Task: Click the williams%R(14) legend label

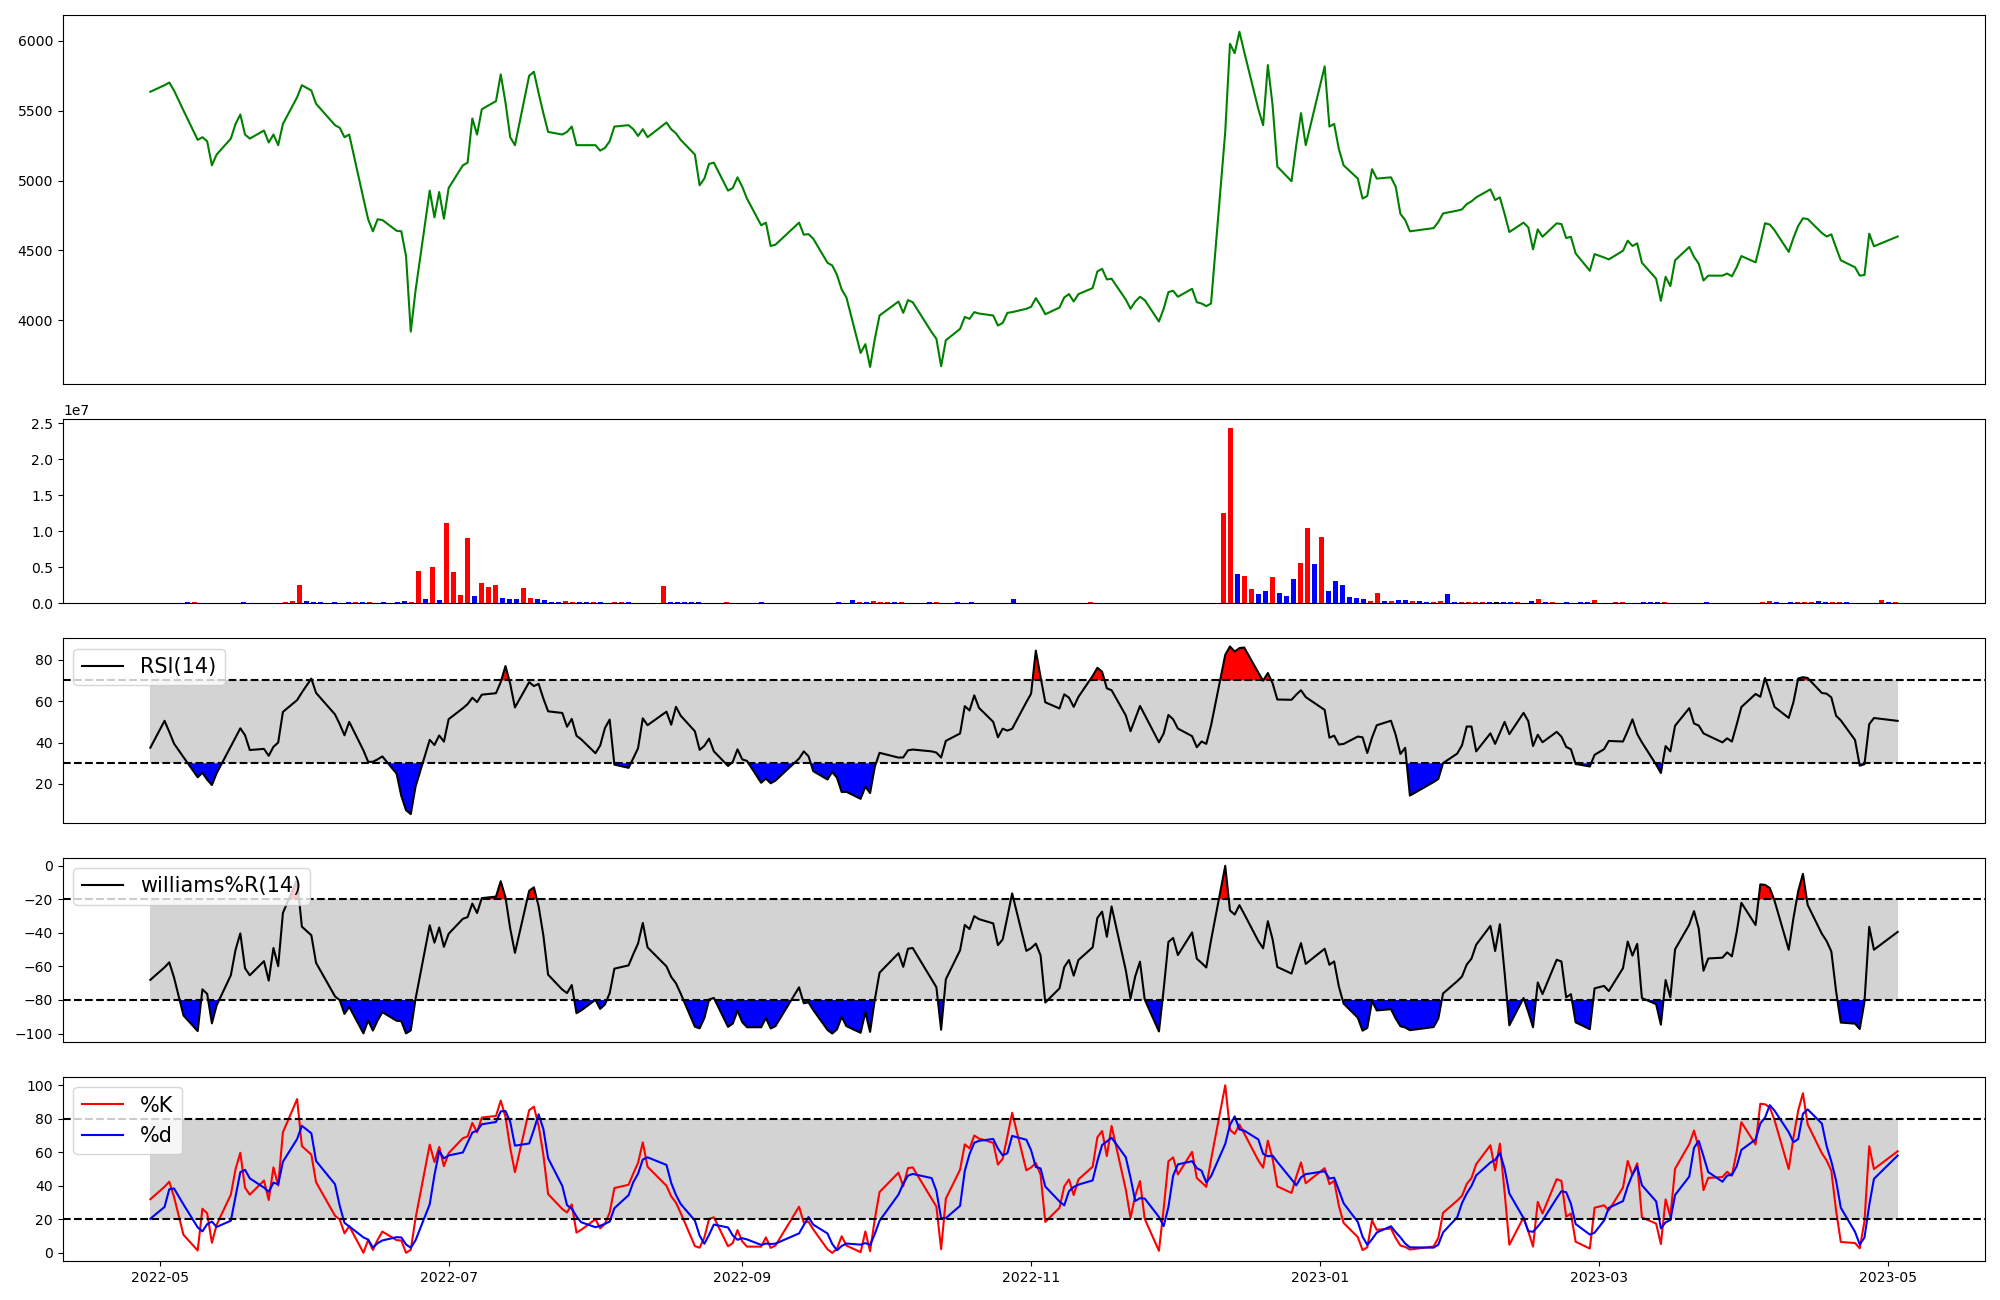Action: [x=220, y=885]
